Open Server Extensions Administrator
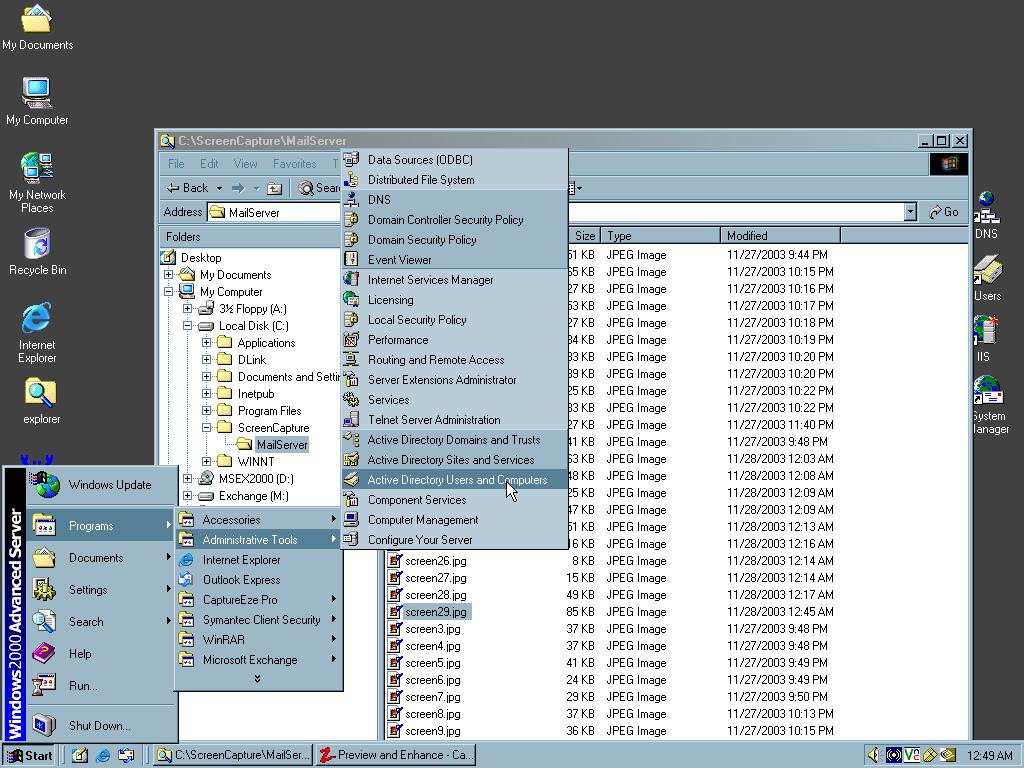 [455, 379]
